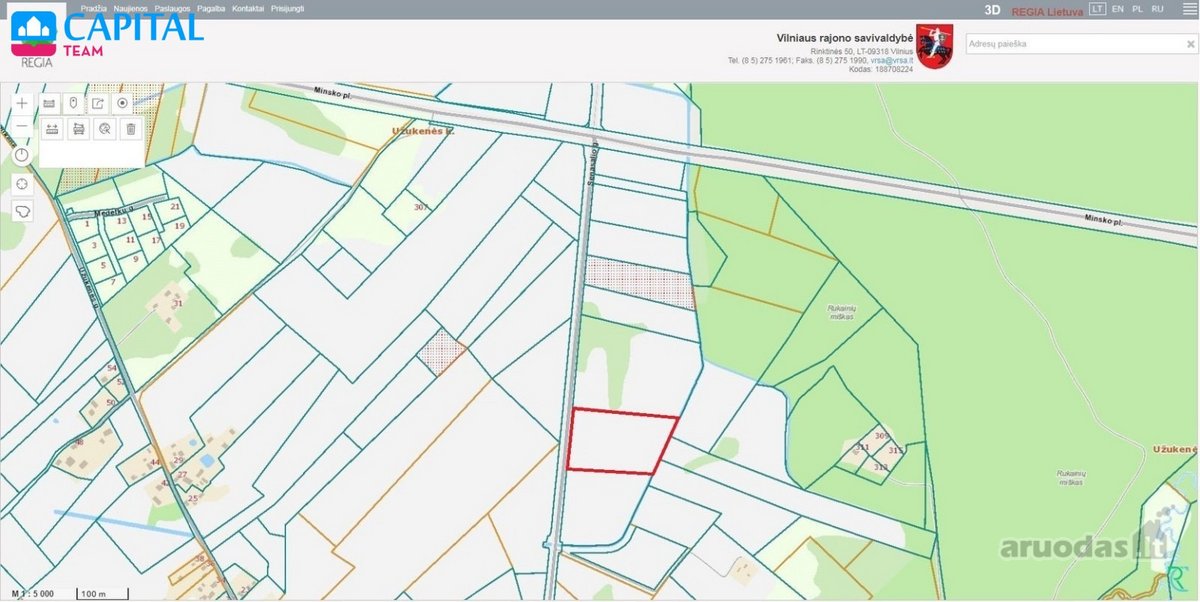Click the Prisijungti login link
The width and height of the screenshot is (1200, 602).
(288, 8)
